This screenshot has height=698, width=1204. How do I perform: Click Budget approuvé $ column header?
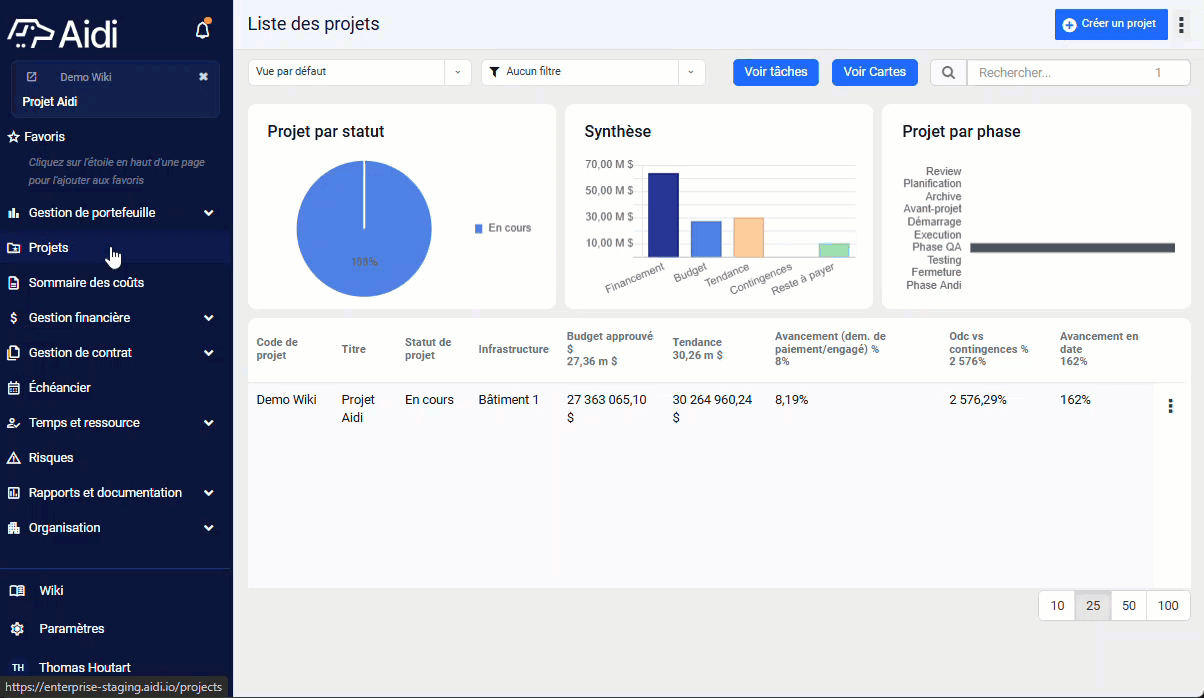pyautogui.click(x=610, y=349)
